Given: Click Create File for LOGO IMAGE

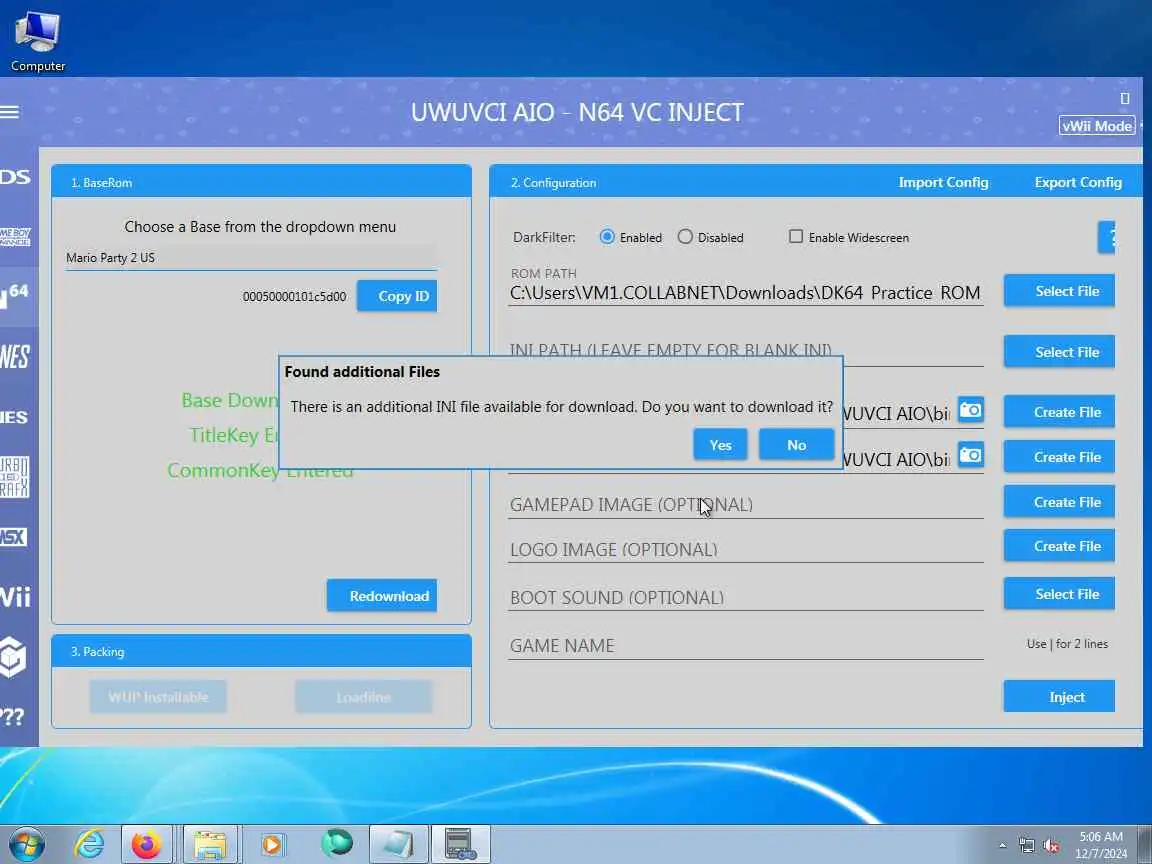Looking at the screenshot, I should coord(1059,546).
